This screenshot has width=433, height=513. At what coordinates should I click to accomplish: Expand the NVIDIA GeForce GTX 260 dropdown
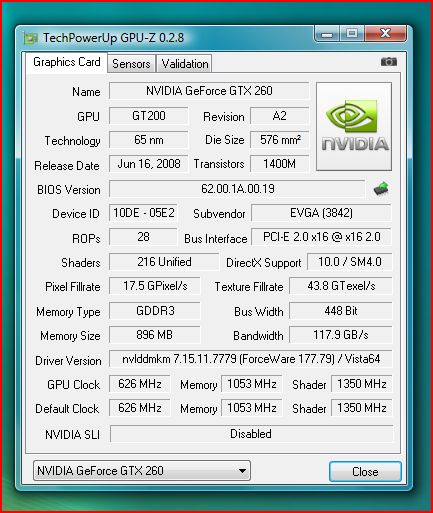pyautogui.click(x=142, y=470)
